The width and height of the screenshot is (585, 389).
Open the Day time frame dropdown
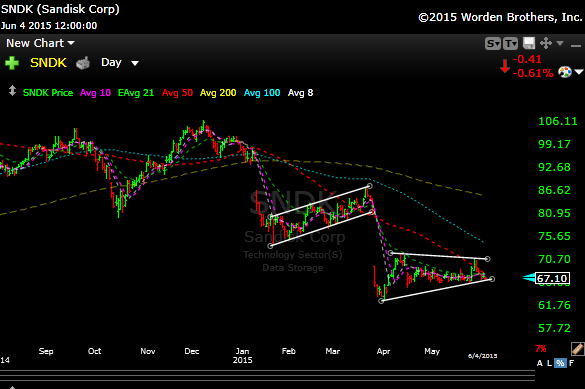click(x=120, y=63)
